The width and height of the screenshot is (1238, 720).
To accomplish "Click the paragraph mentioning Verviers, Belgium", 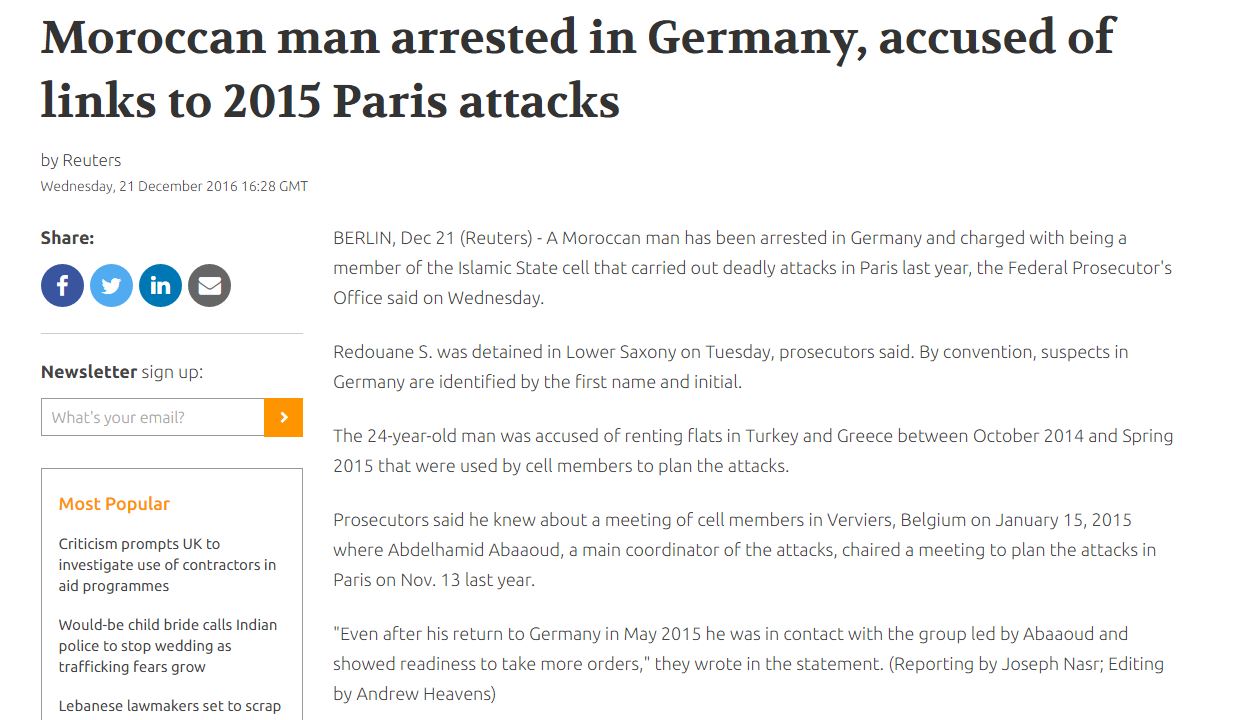I will (744, 549).
